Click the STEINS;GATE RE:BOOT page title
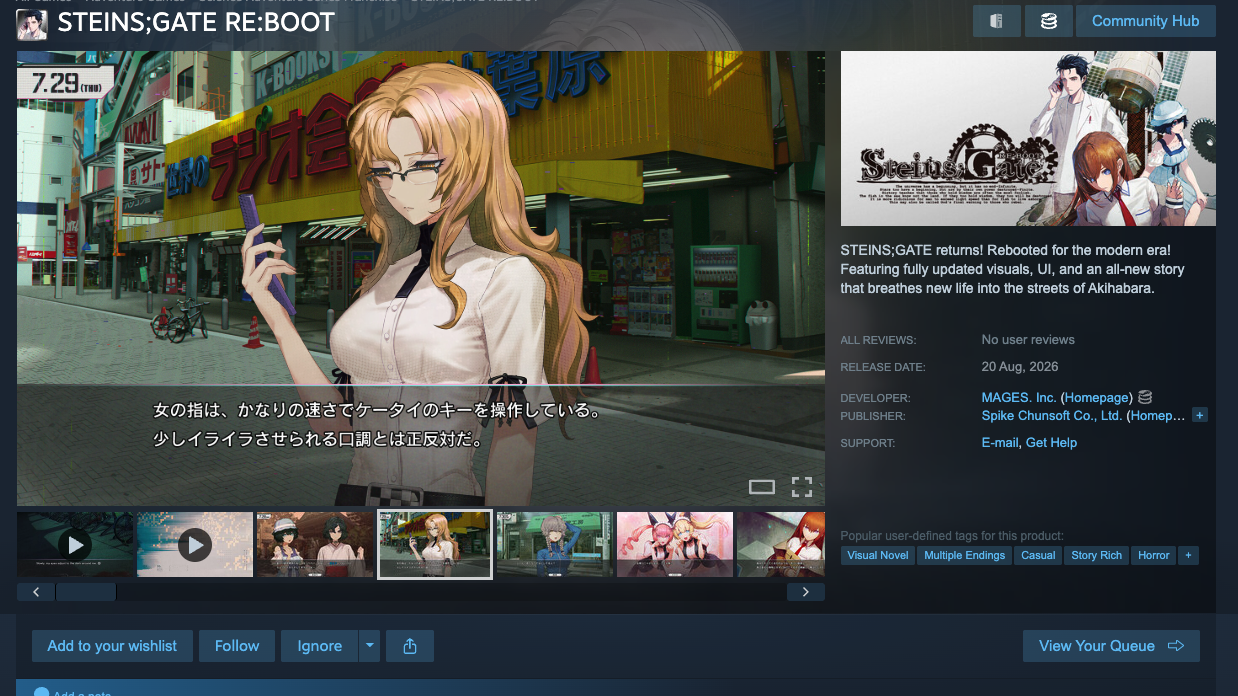The height and width of the screenshot is (696, 1238). (196, 23)
